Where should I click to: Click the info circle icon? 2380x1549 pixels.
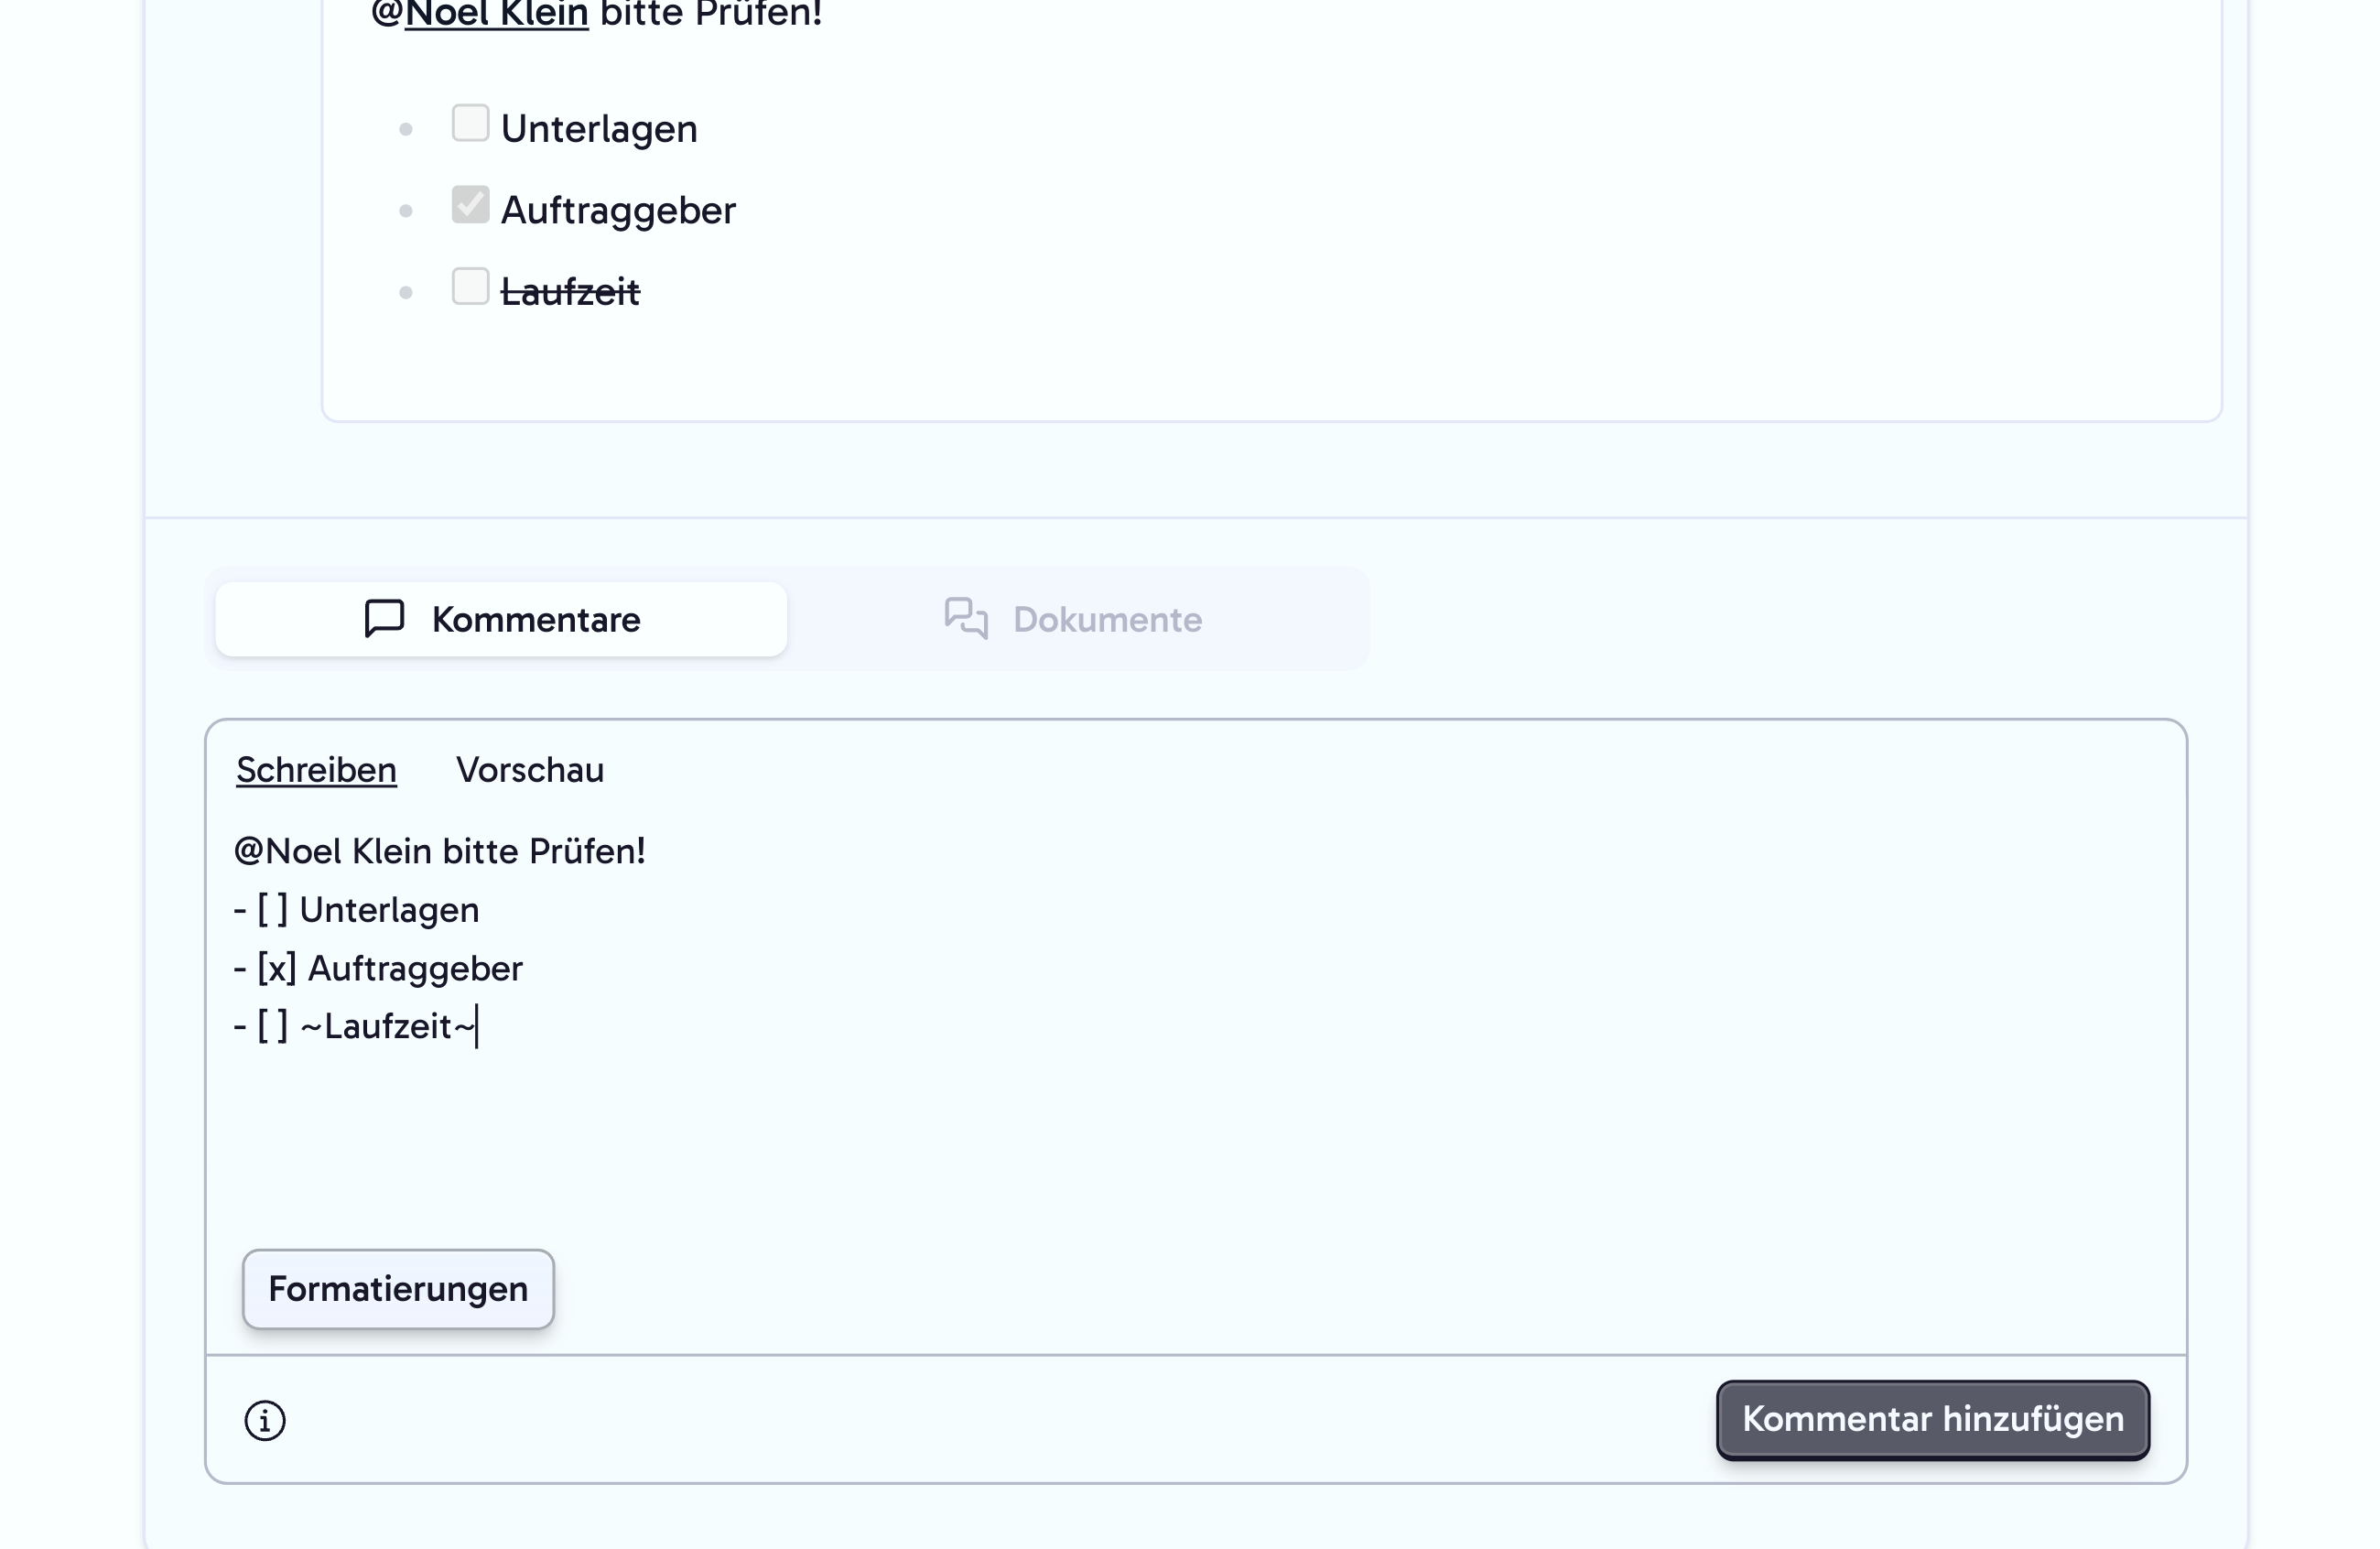tap(265, 1420)
